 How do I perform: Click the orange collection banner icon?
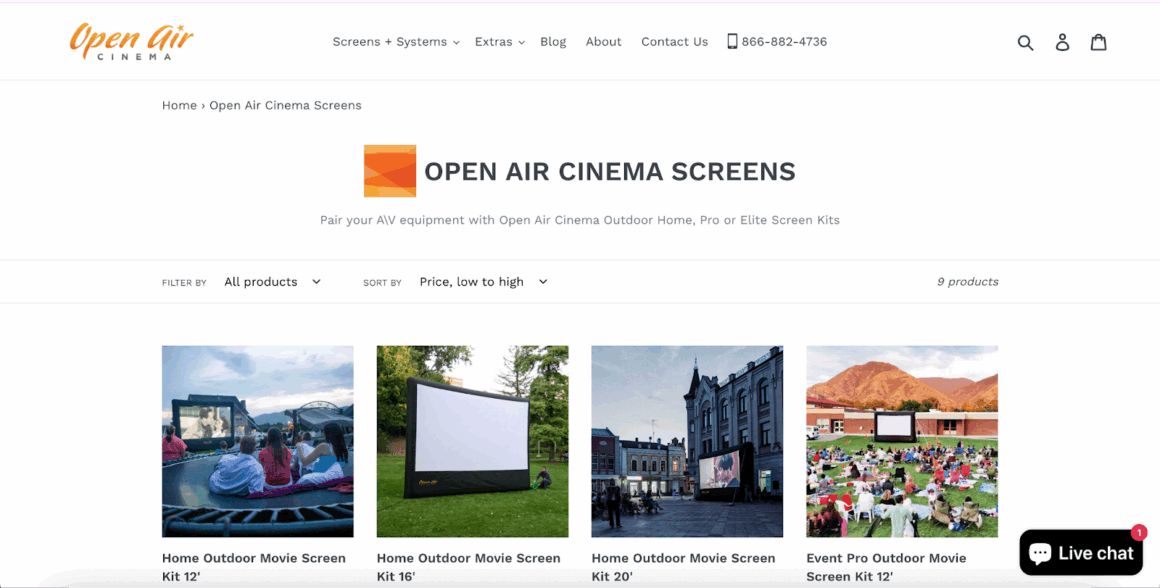coord(390,171)
